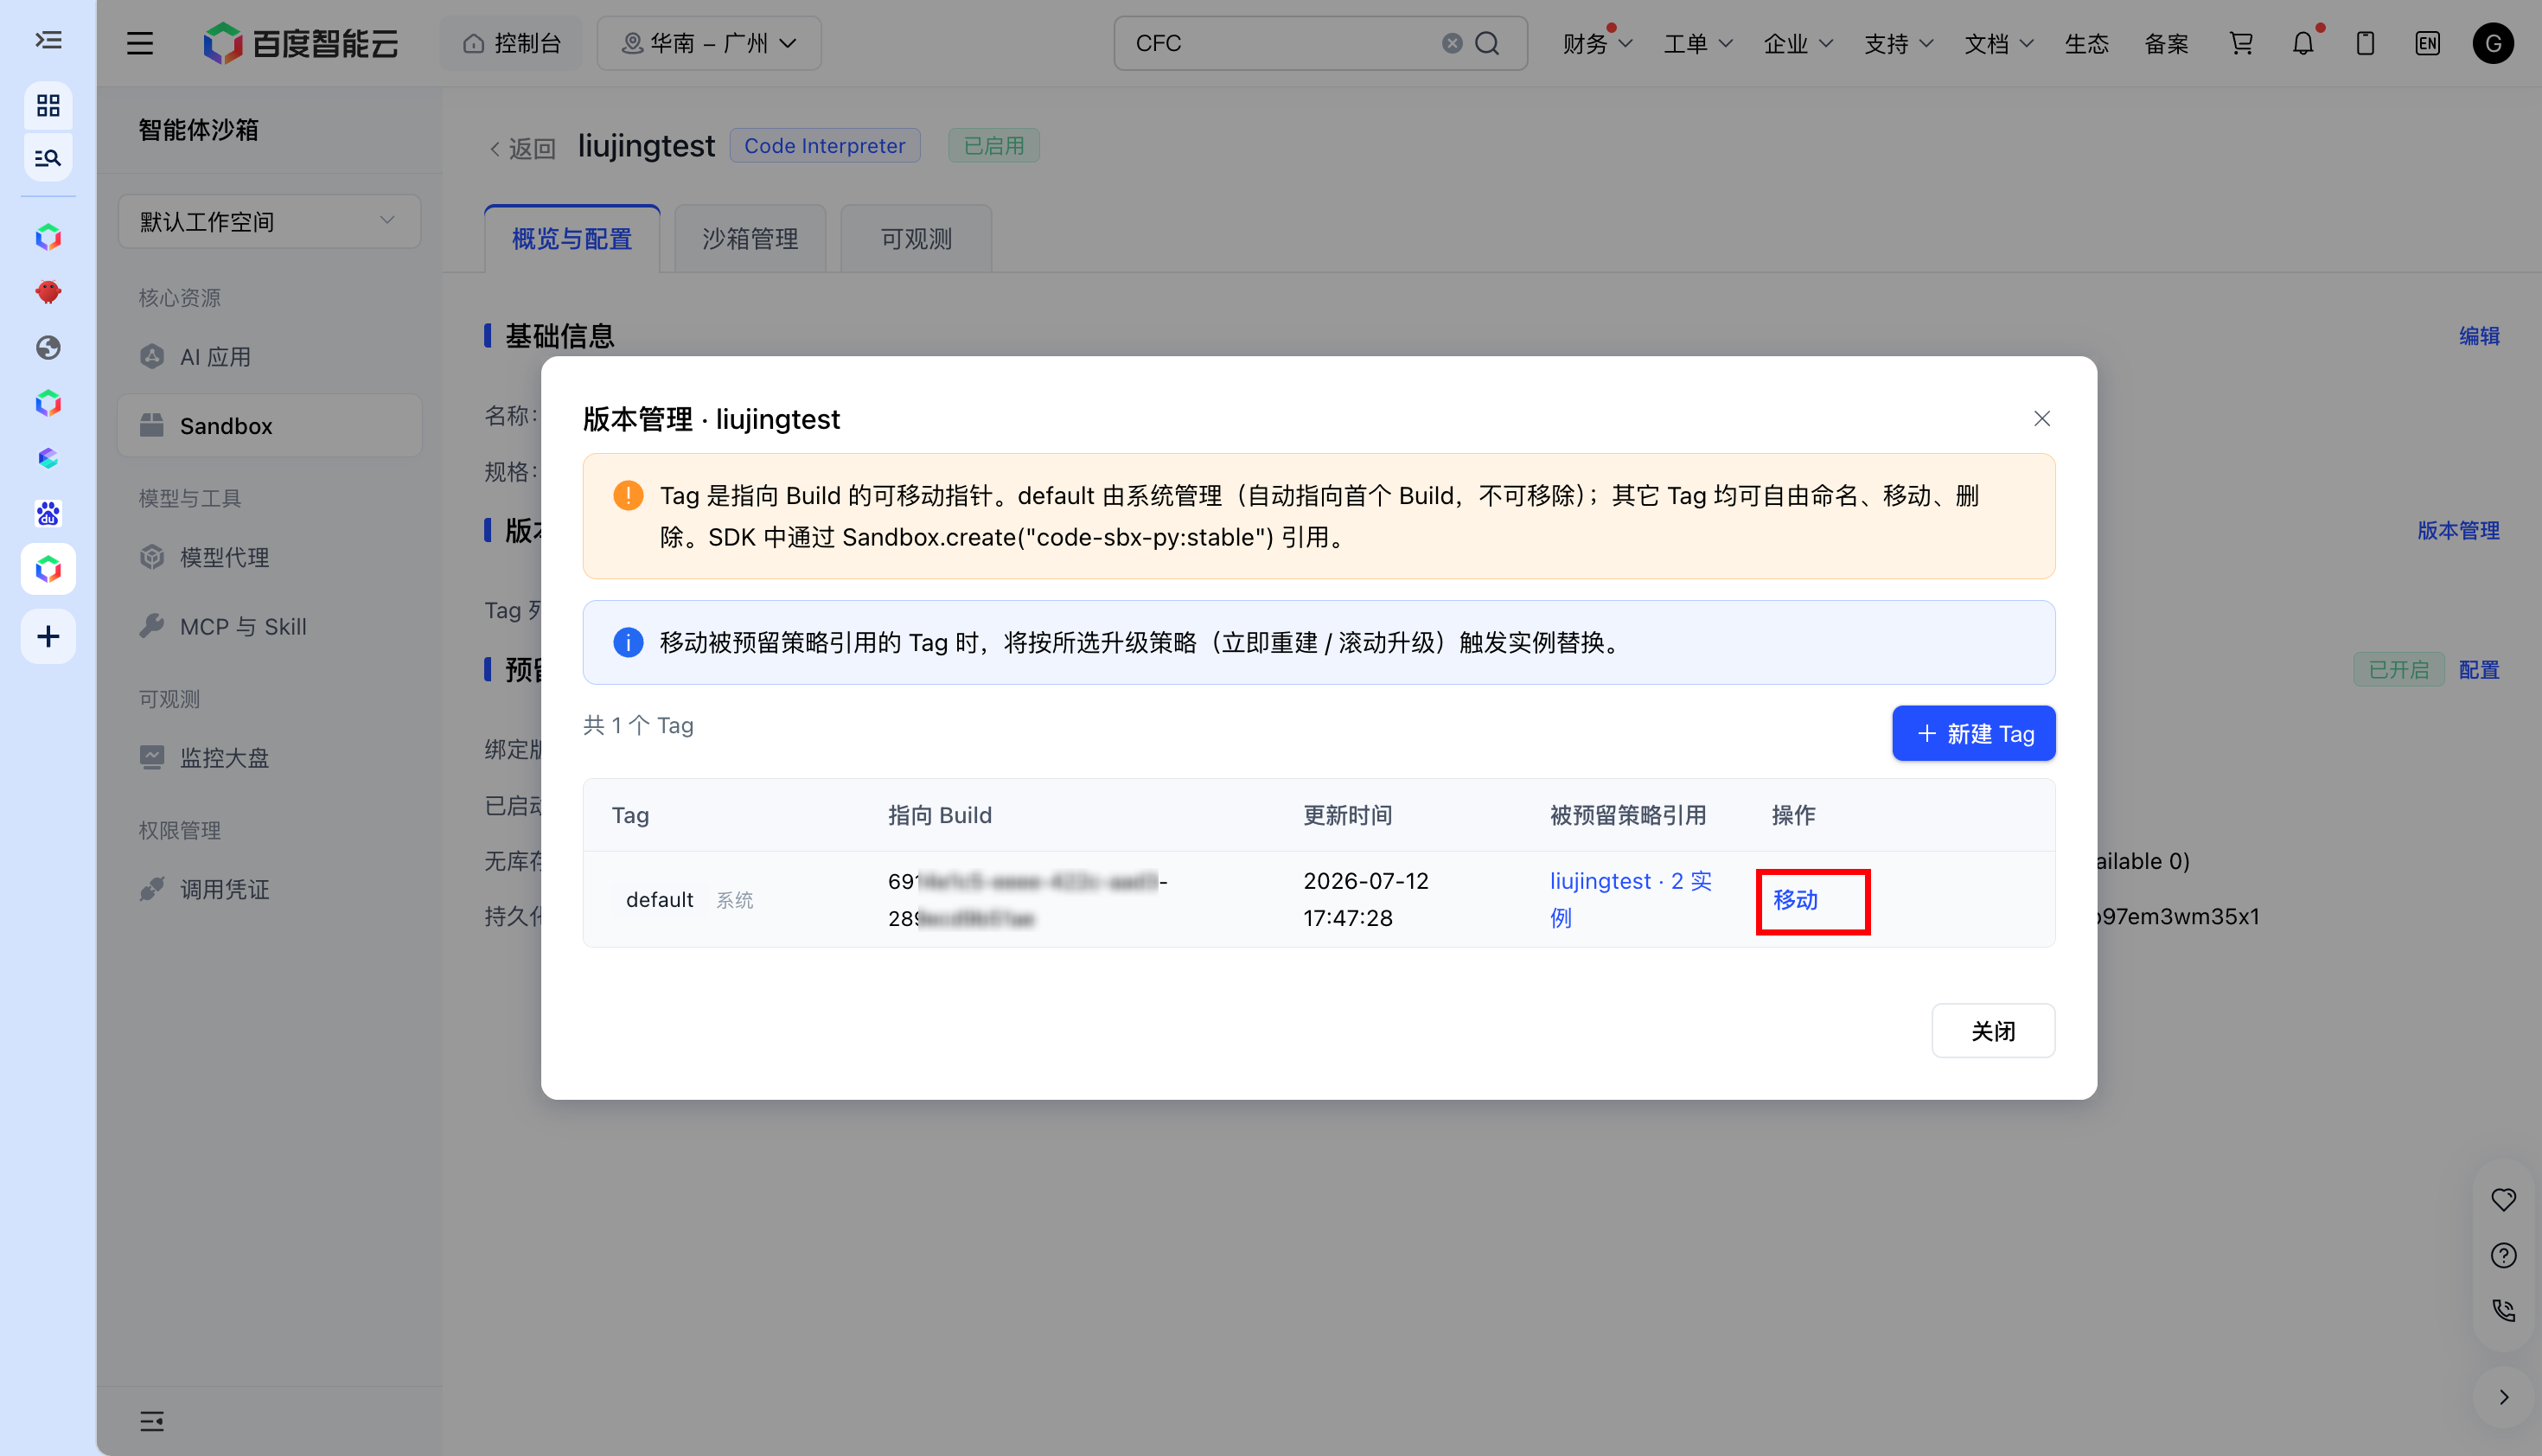Click the search magnifier icon

point(1487,43)
